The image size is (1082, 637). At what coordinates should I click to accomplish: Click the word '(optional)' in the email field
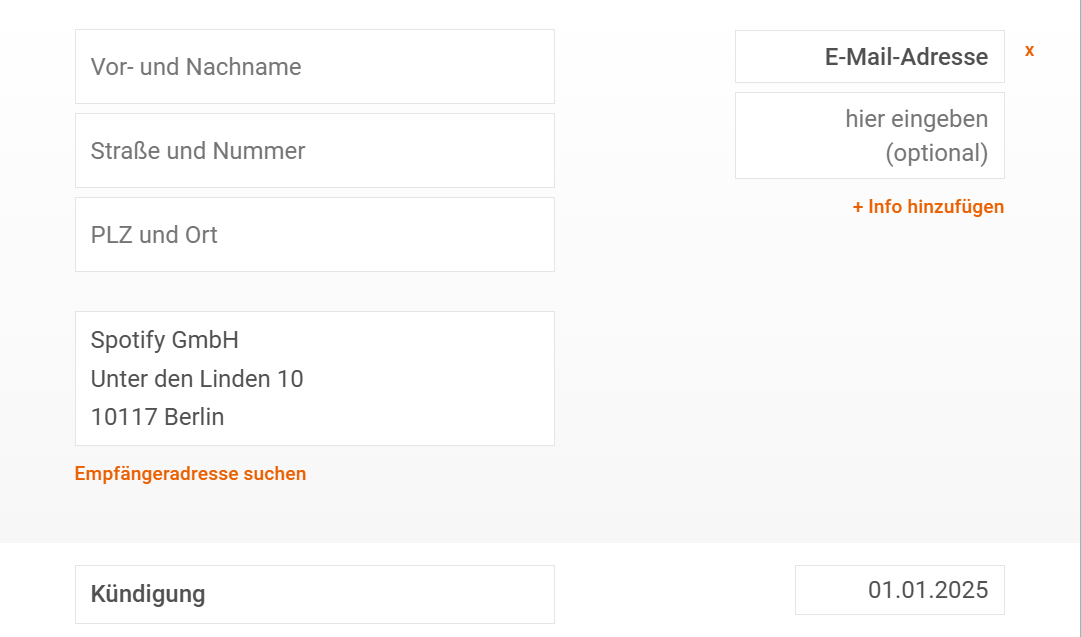[x=936, y=153]
